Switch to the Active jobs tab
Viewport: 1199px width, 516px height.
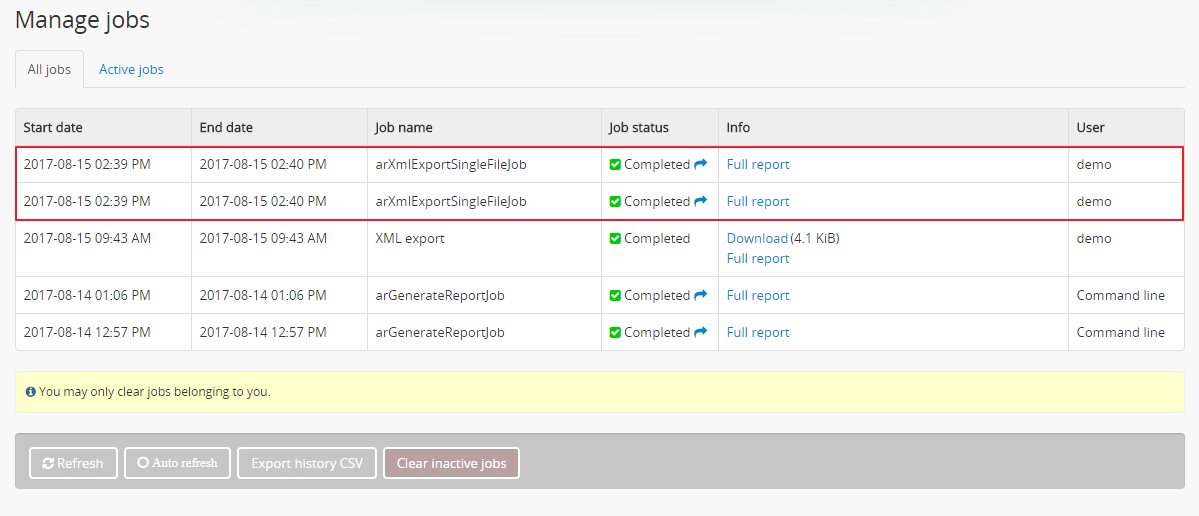click(131, 70)
